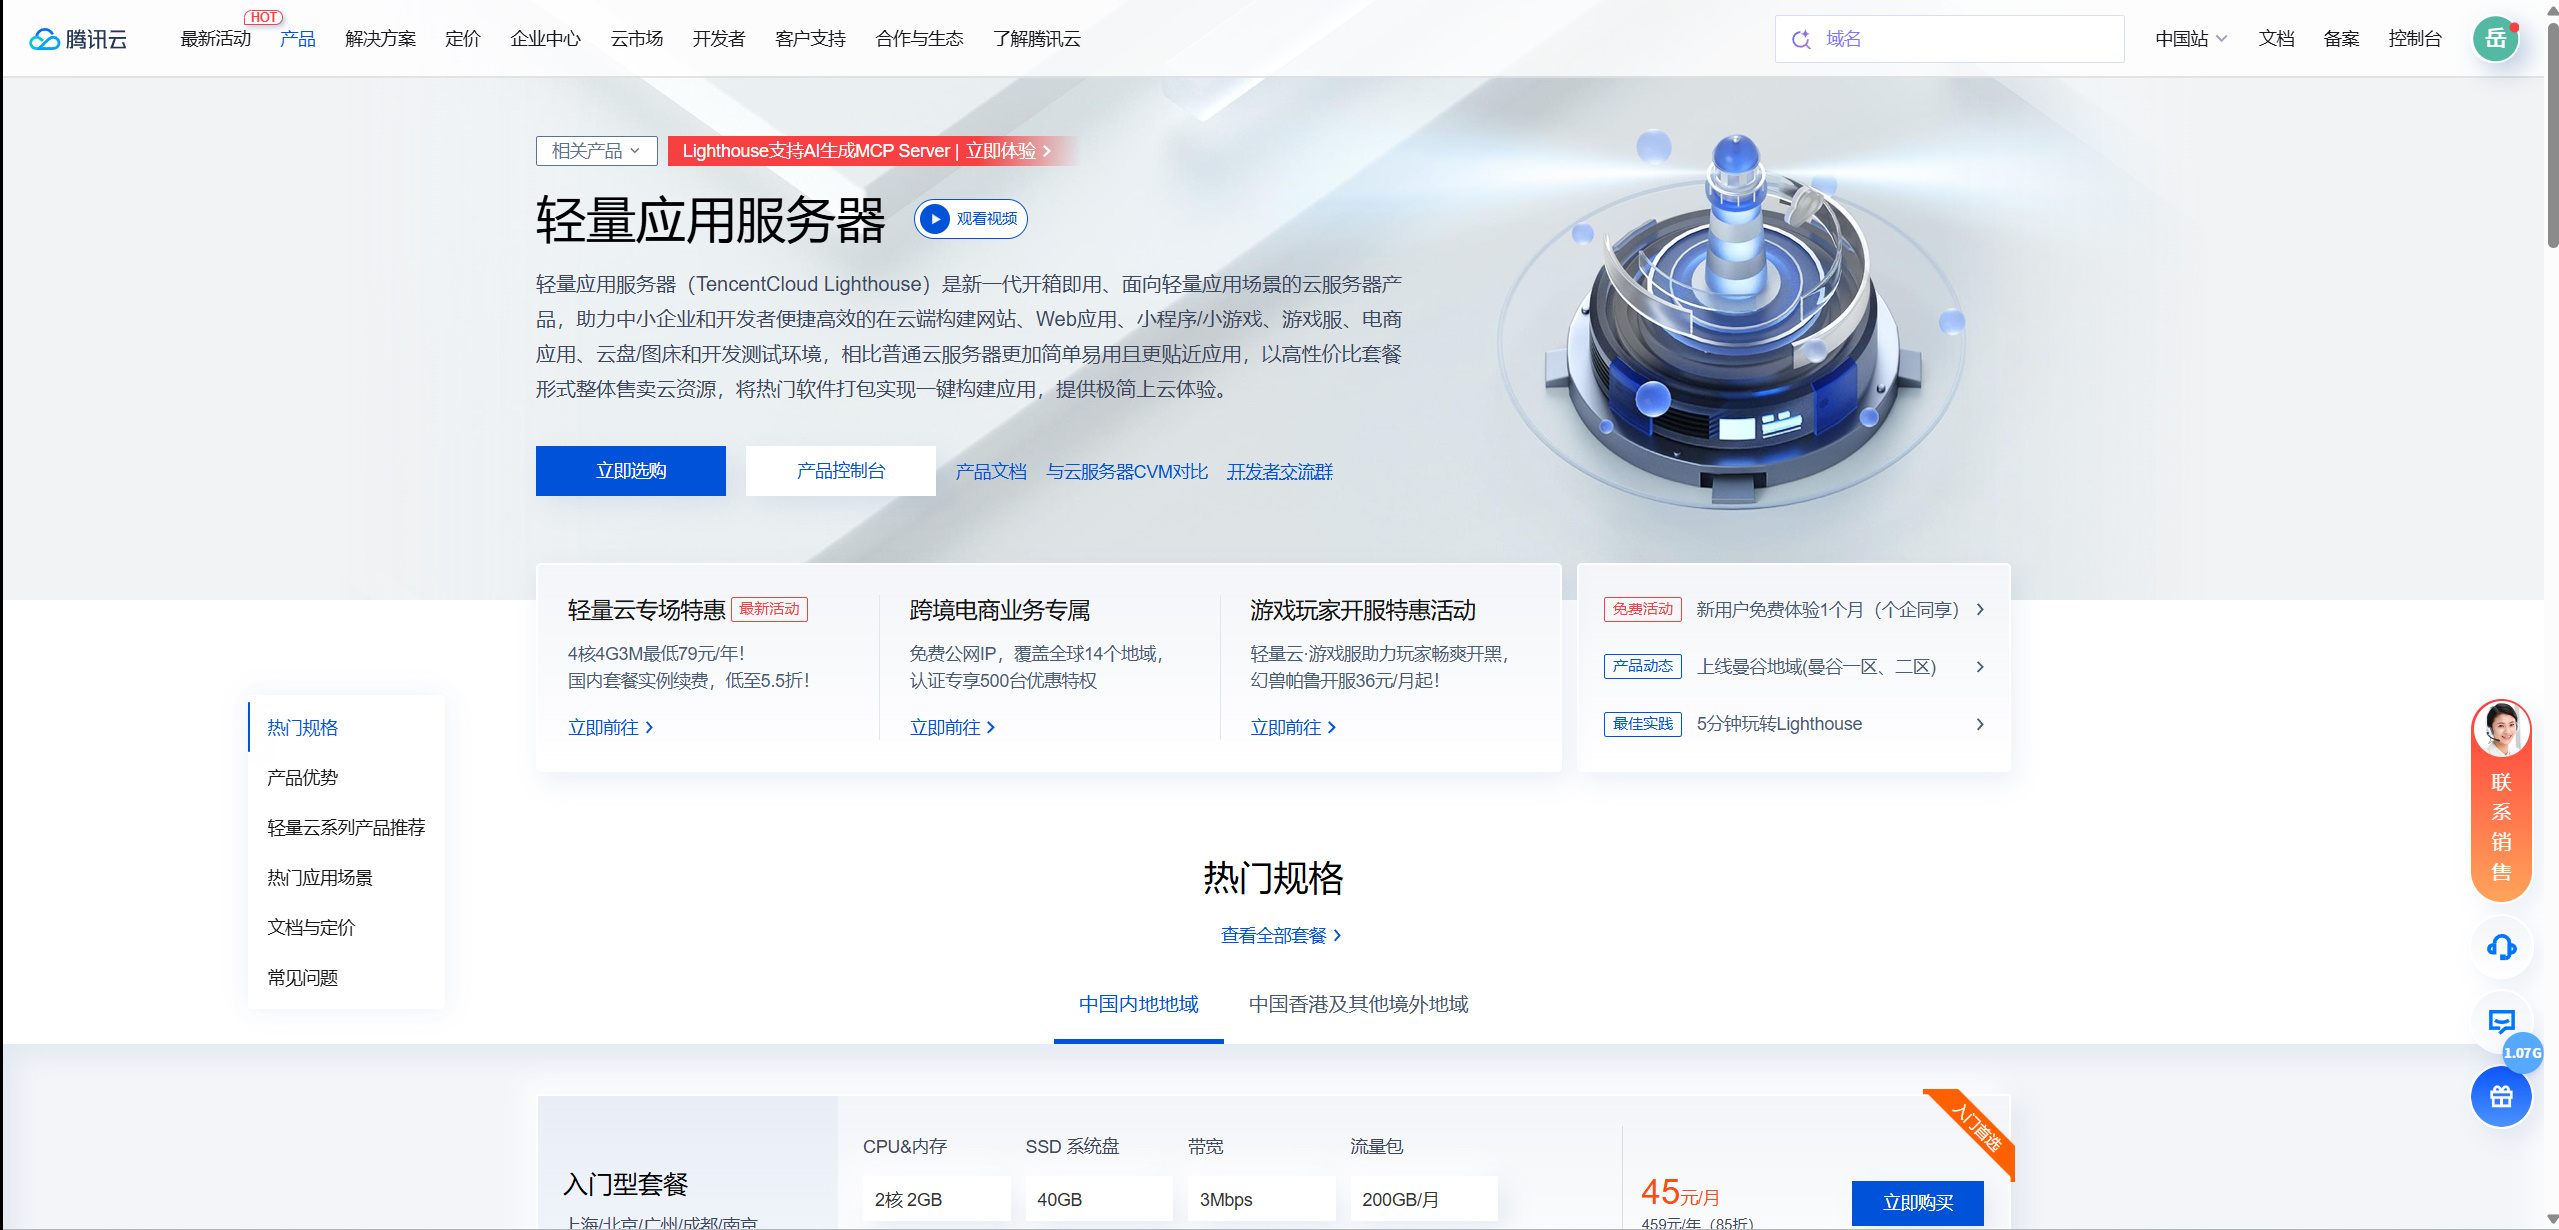Select 产品优势 in side navigation

coord(303,778)
